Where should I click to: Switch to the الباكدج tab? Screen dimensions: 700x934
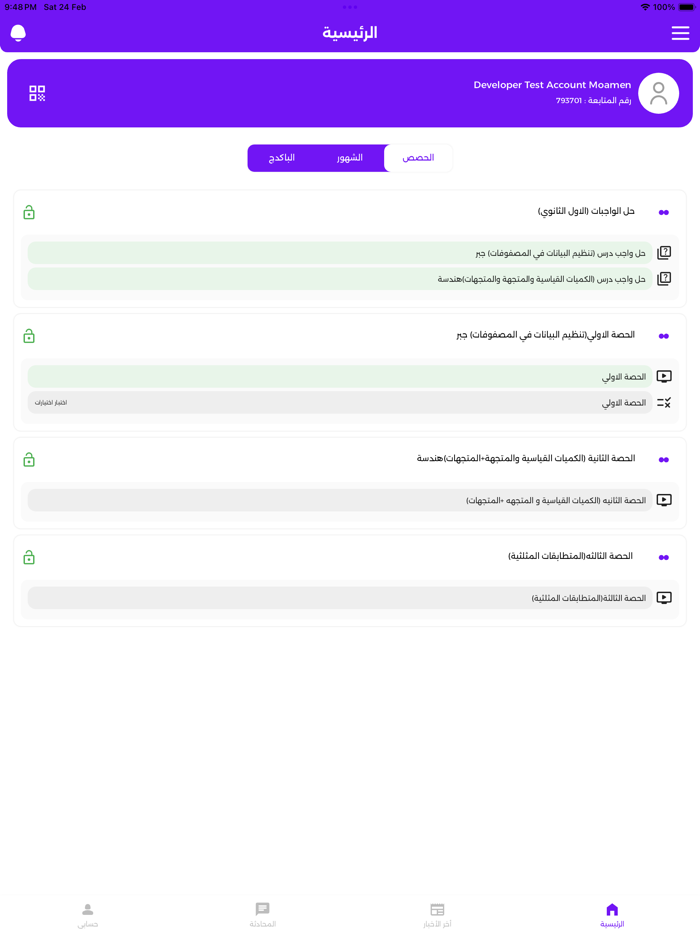click(283, 157)
